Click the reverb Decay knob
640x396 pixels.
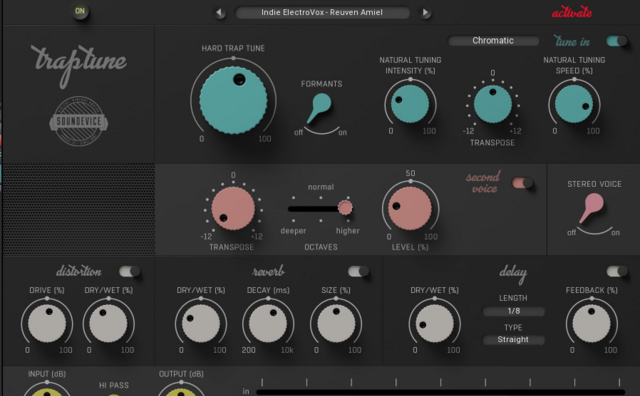pyautogui.click(x=268, y=323)
